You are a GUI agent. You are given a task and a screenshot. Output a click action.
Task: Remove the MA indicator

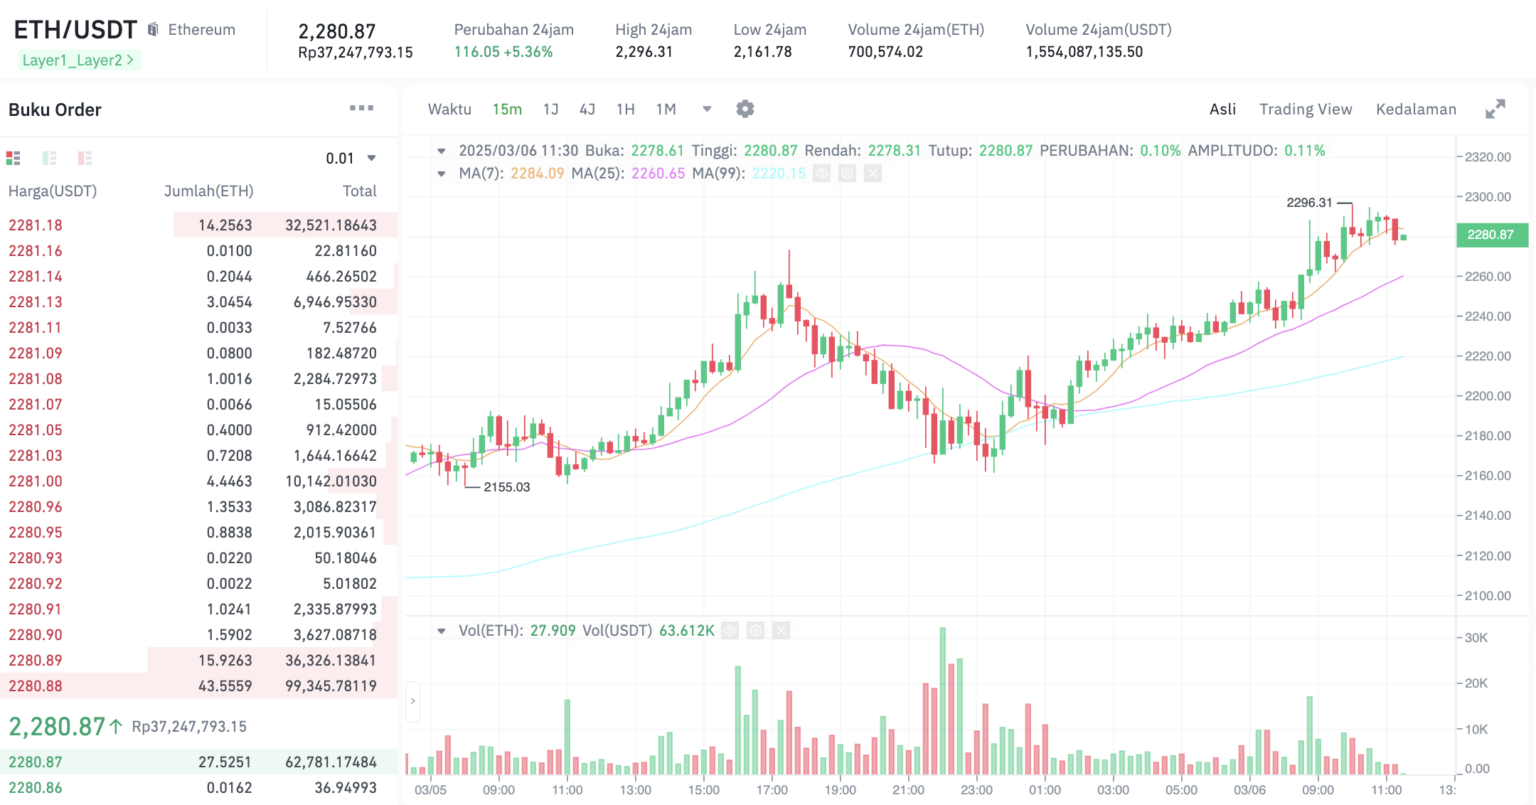click(x=873, y=174)
